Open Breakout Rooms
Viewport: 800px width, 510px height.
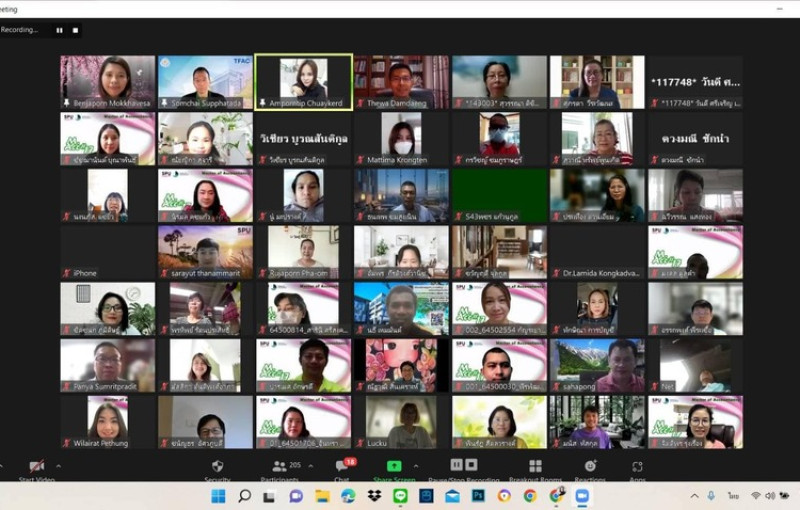(x=535, y=466)
